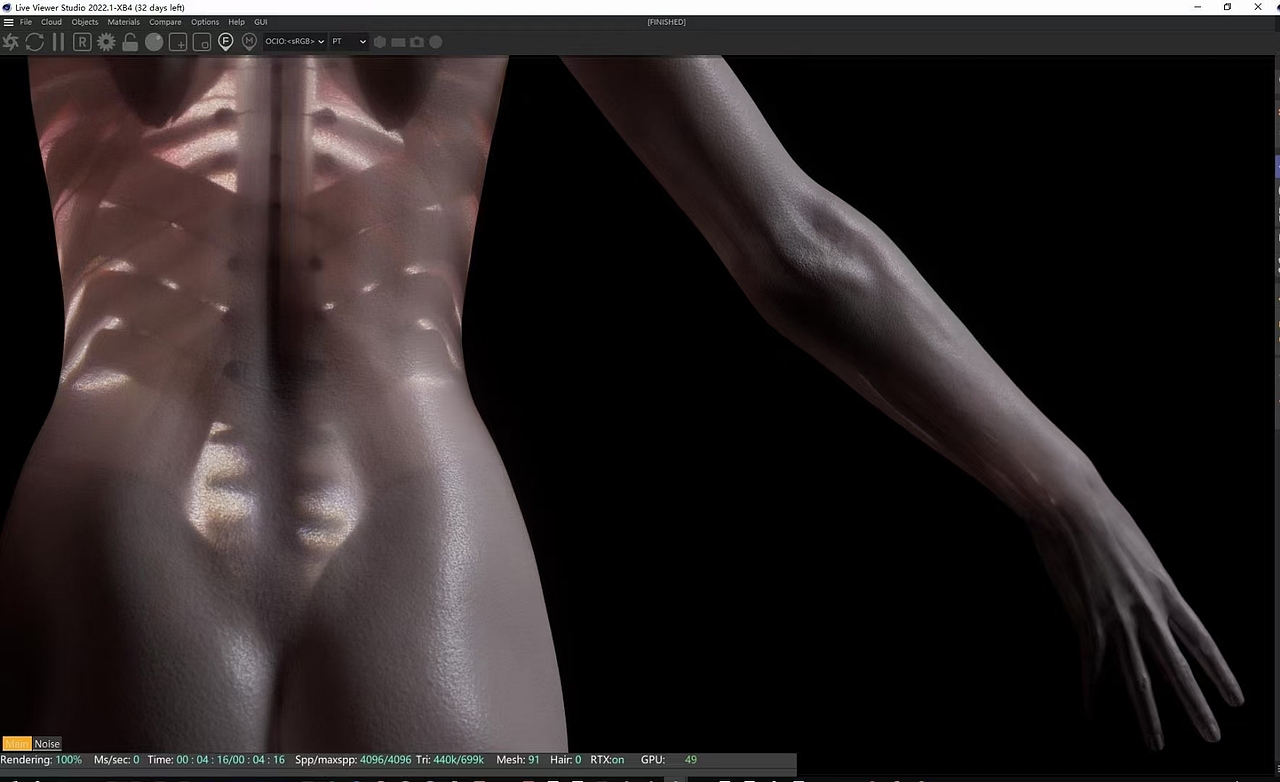The height and width of the screenshot is (782, 1280).
Task: Click the [FINISHED] render status label
Action: (666, 22)
